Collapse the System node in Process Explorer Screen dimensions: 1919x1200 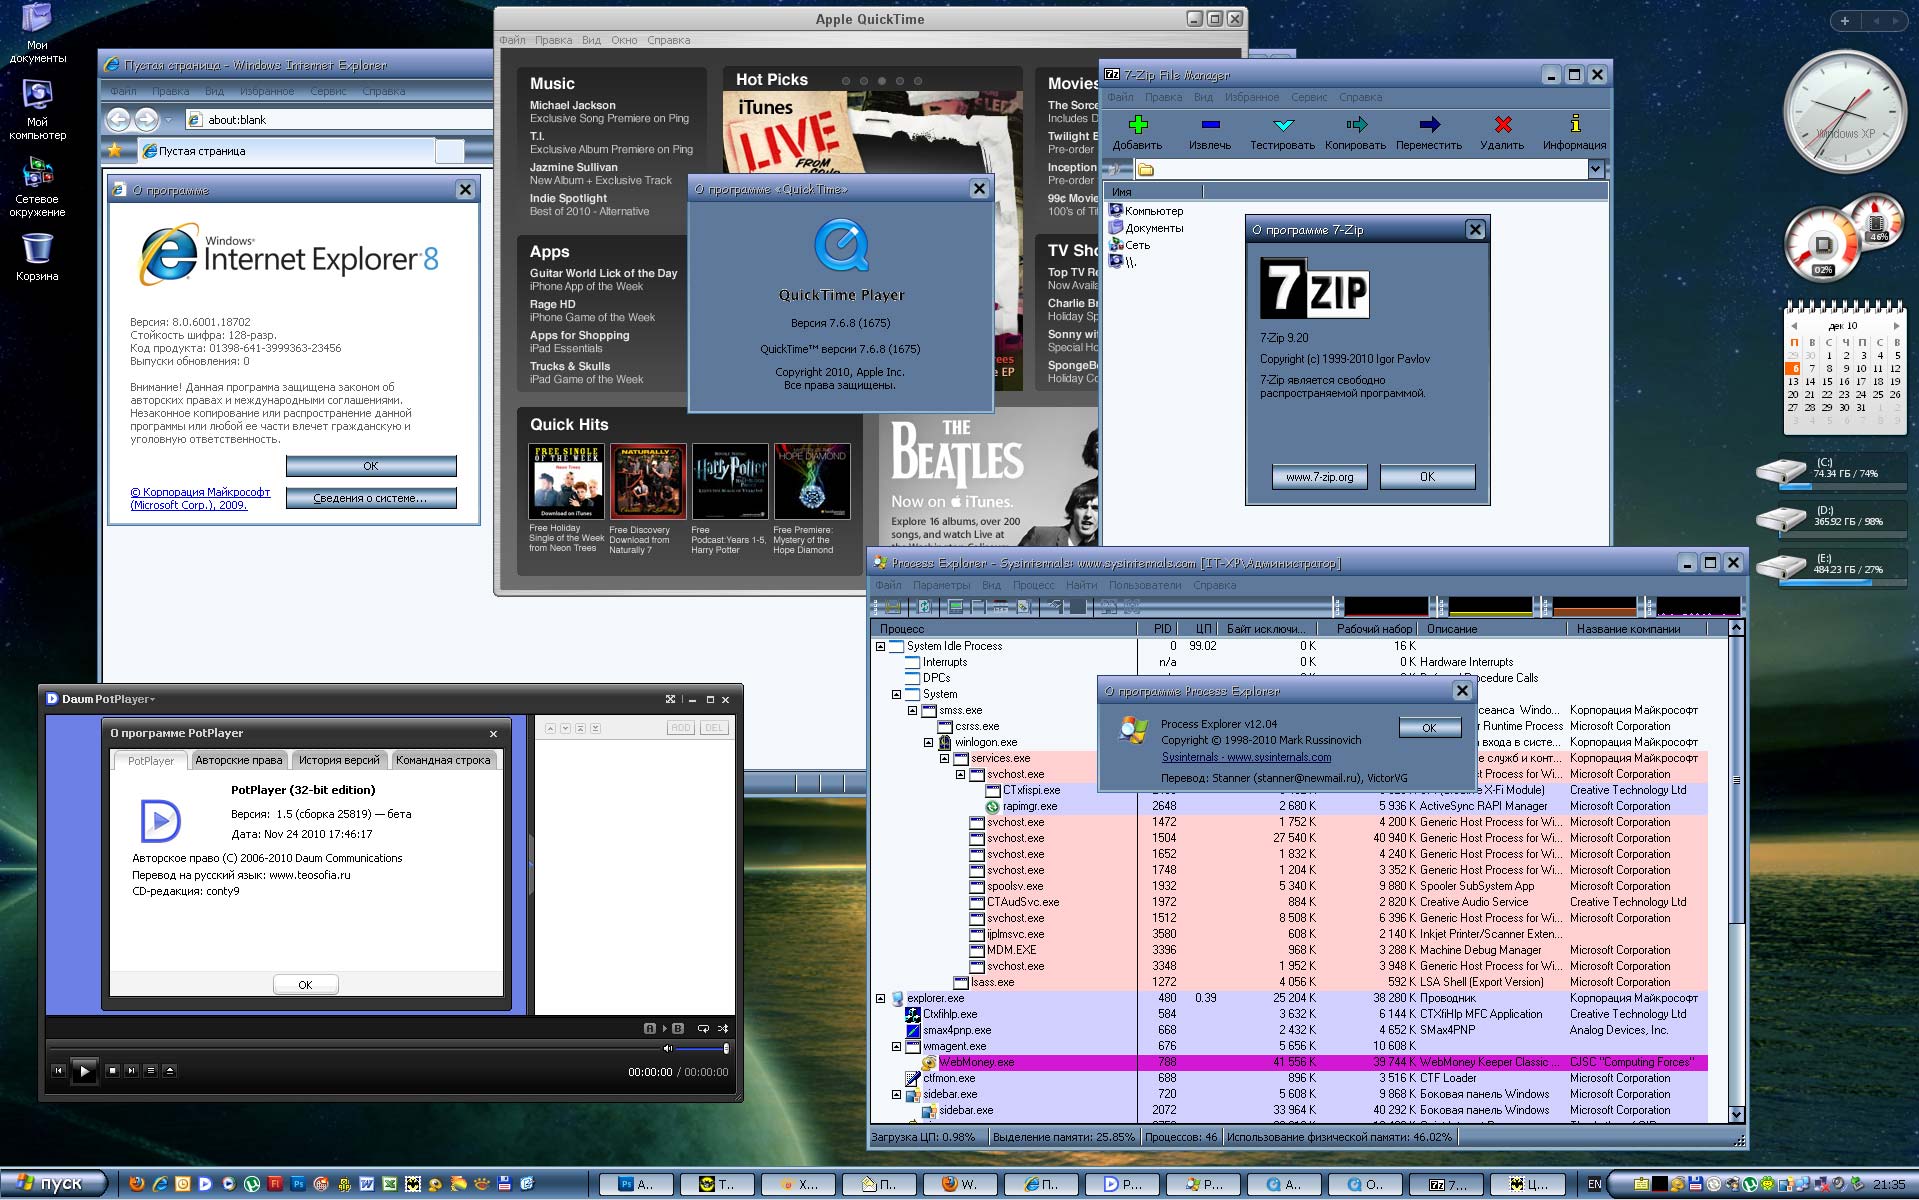[897, 695]
